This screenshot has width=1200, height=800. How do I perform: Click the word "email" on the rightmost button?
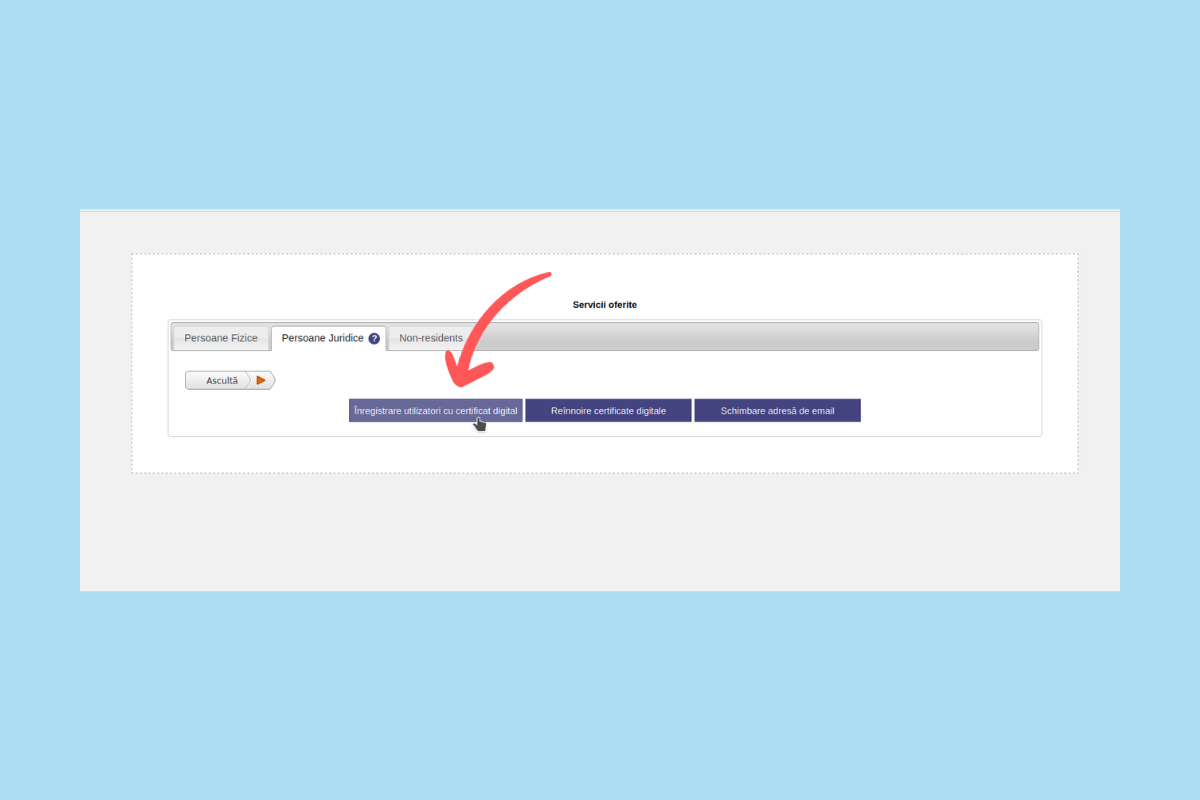point(821,411)
